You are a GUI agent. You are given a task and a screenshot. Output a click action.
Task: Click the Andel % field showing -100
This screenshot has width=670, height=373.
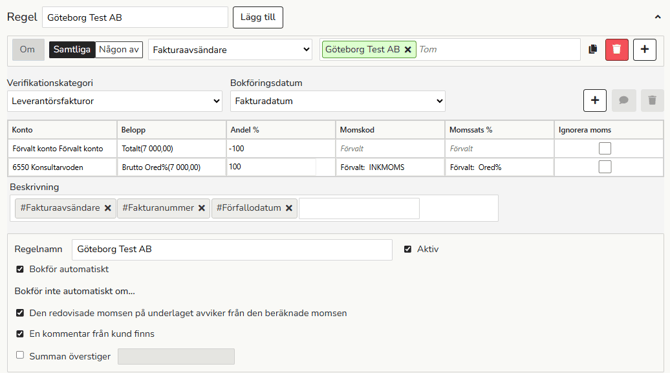coord(280,148)
